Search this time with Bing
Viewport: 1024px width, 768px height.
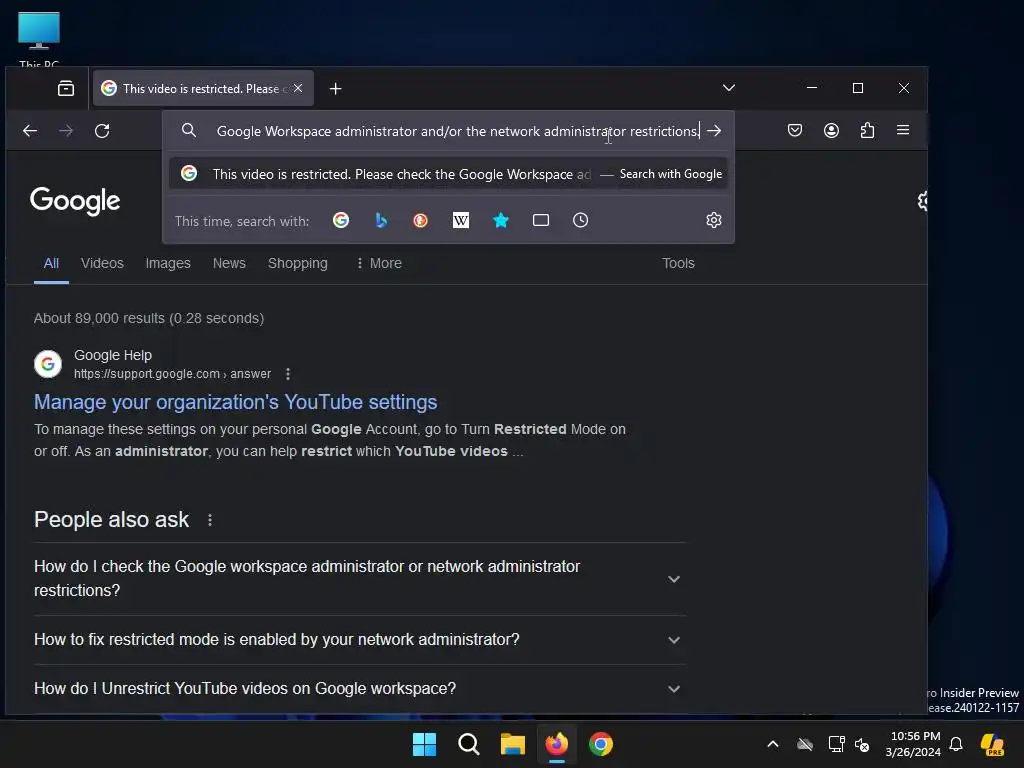(381, 220)
